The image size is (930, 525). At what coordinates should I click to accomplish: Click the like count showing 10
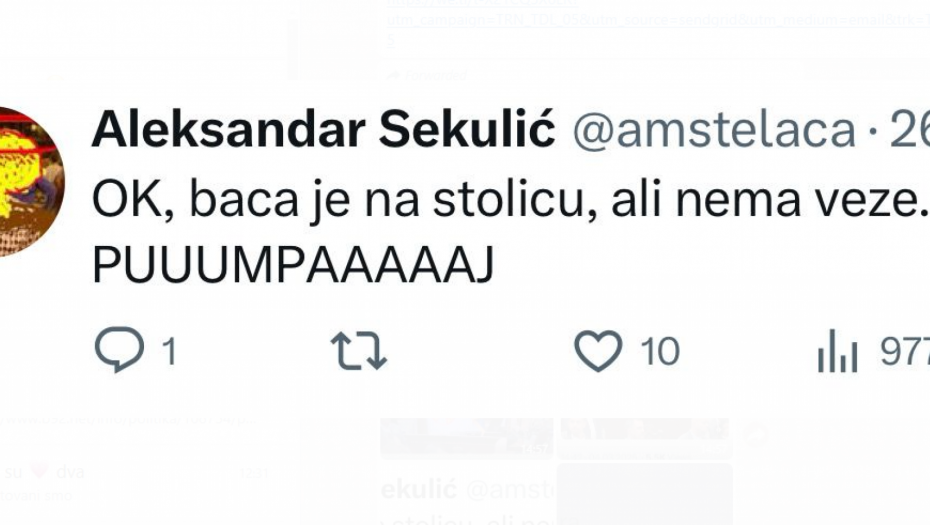[x=659, y=351]
